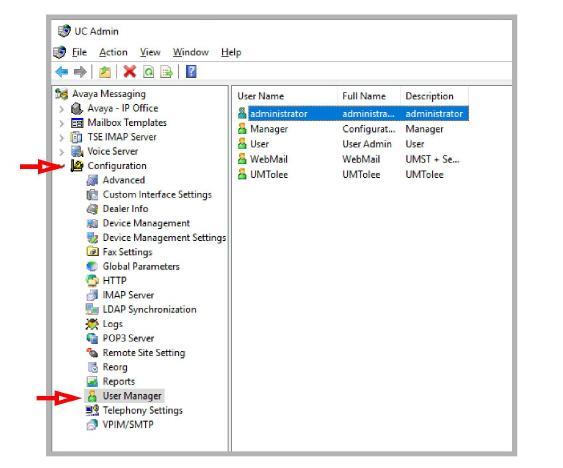
Task: Click the Global Parameters globe icon
Action: point(92,266)
